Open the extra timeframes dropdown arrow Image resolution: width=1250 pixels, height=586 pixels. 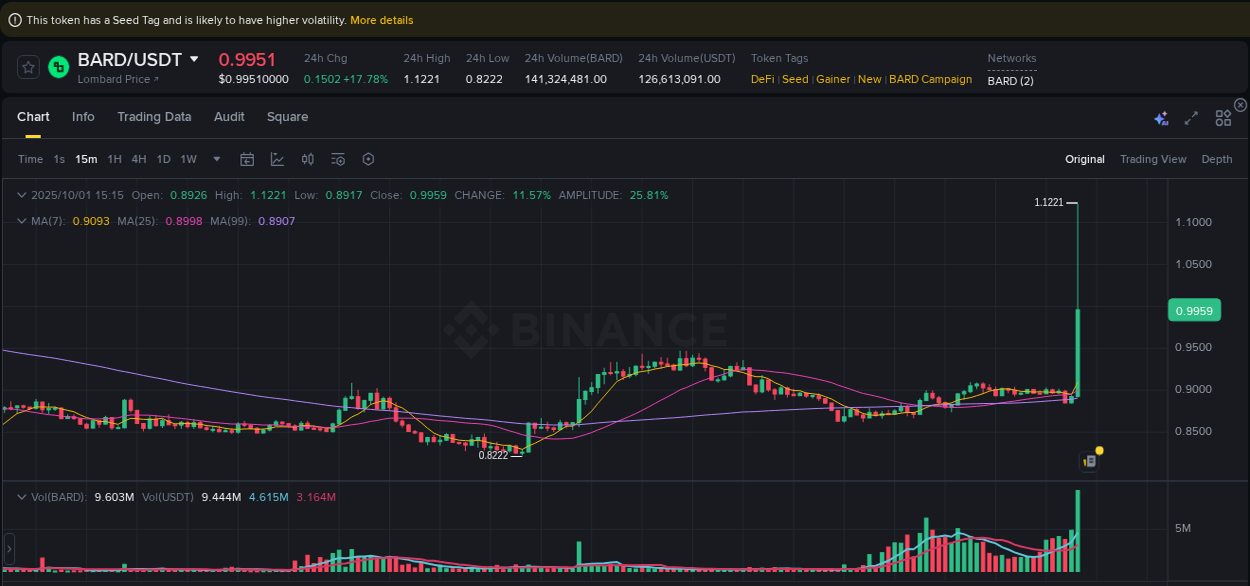pyautogui.click(x=216, y=159)
